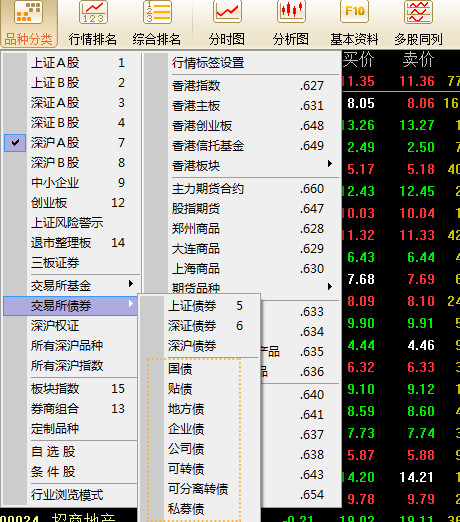Select 深证A股 from the menu
460x522 pixels.
(71, 103)
